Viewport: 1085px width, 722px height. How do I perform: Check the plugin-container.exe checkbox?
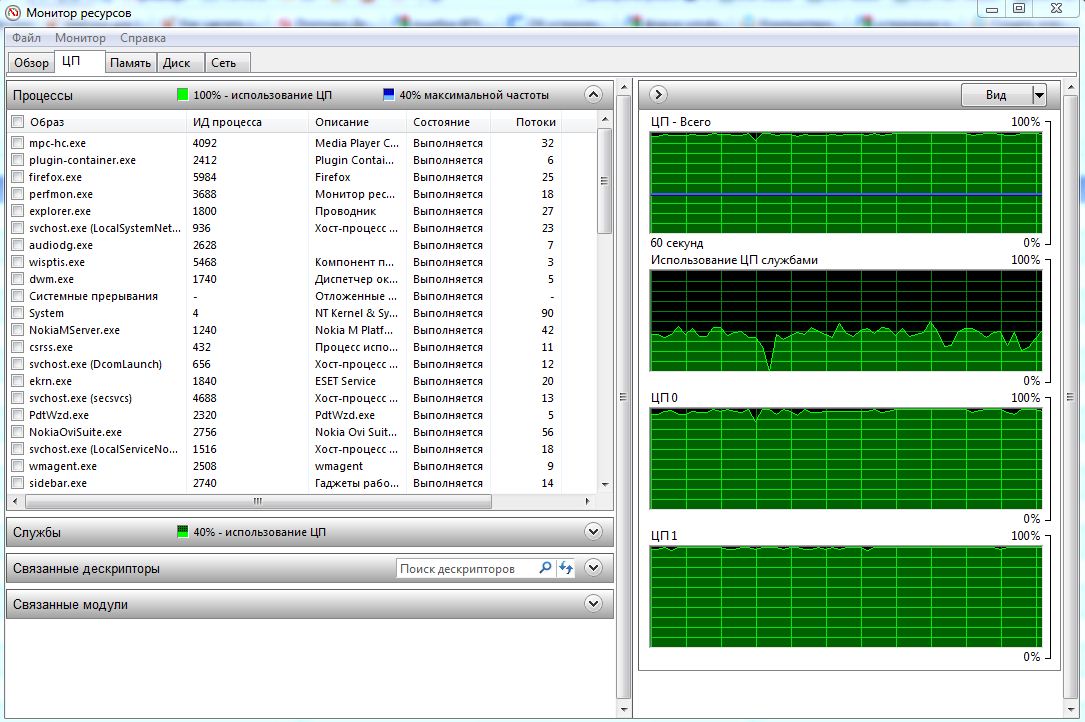18,160
